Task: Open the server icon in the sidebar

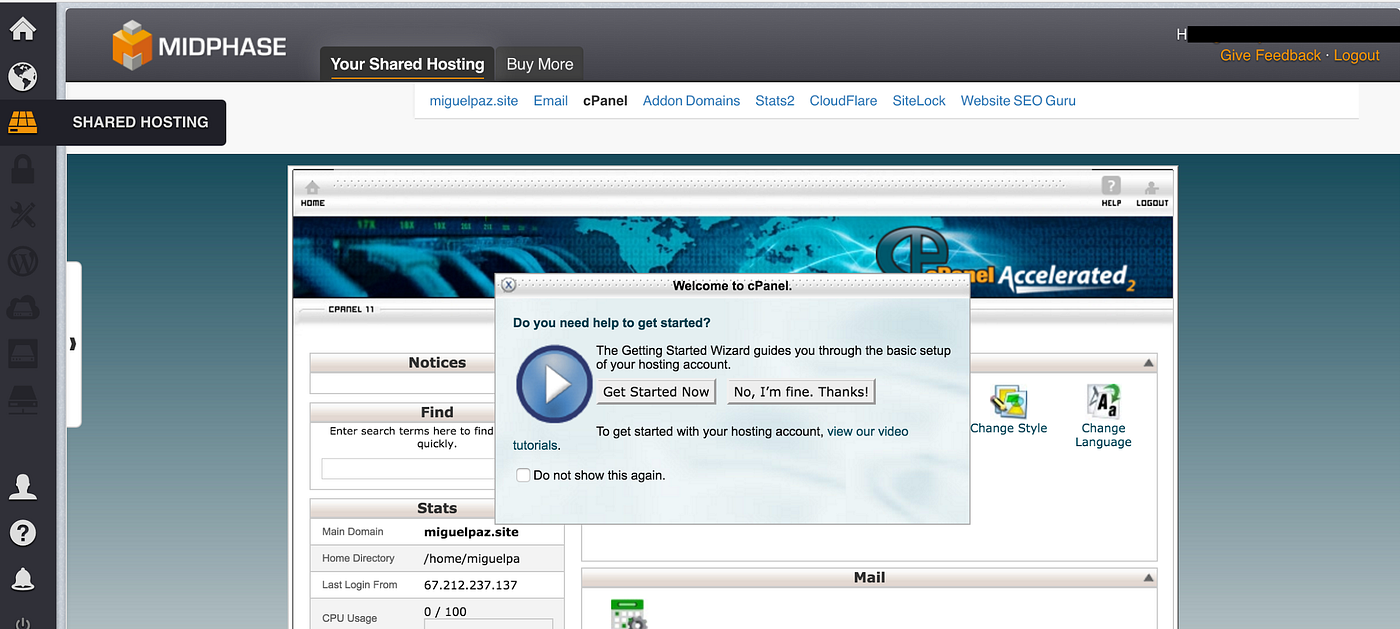Action: click(22, 353)
